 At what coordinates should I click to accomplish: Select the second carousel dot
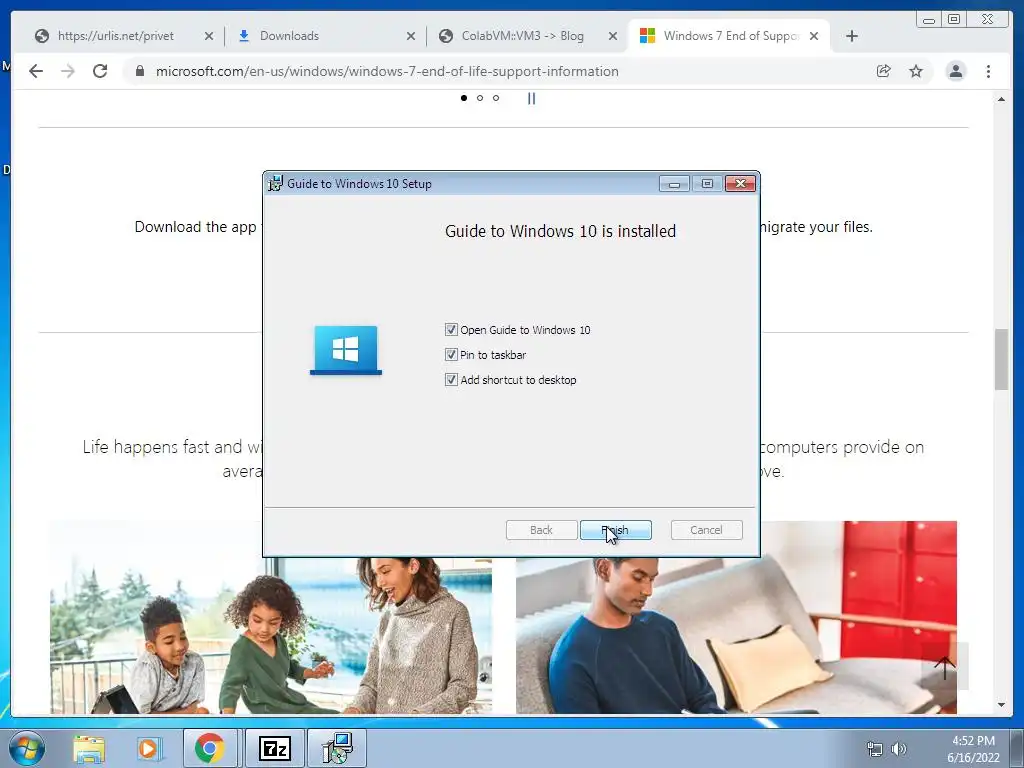tap(480, 98)
